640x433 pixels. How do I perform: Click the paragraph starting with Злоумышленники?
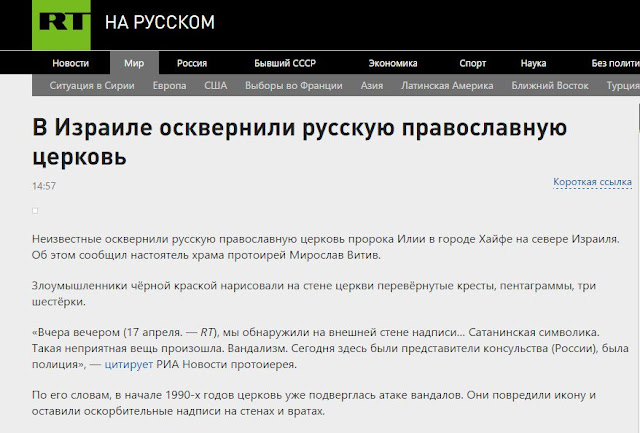pos(314,294)
